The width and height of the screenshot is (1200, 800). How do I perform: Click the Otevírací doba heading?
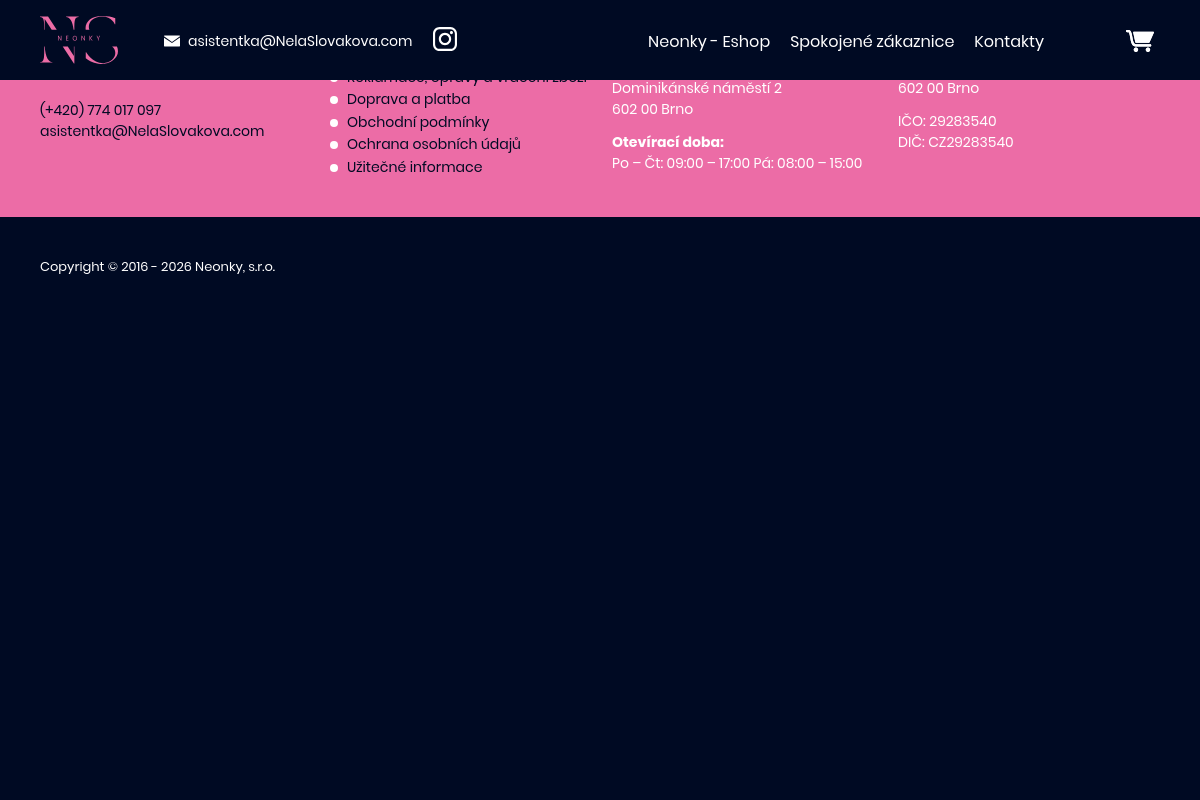[667, 142]
